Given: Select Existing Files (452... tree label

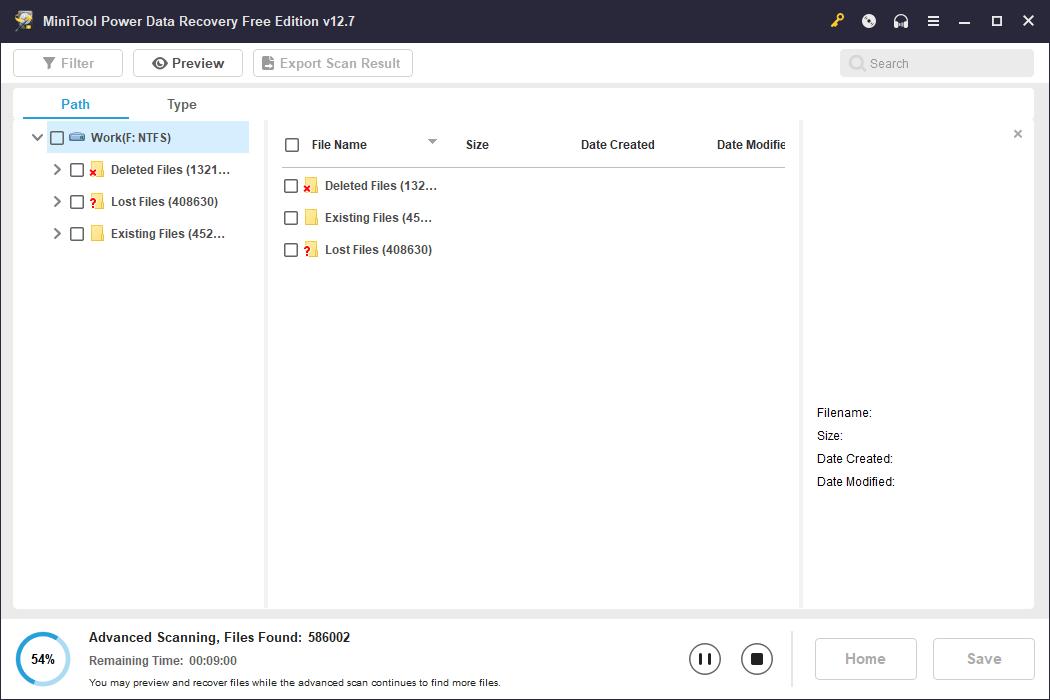Looking at the screenshot, I should [168, 233].
